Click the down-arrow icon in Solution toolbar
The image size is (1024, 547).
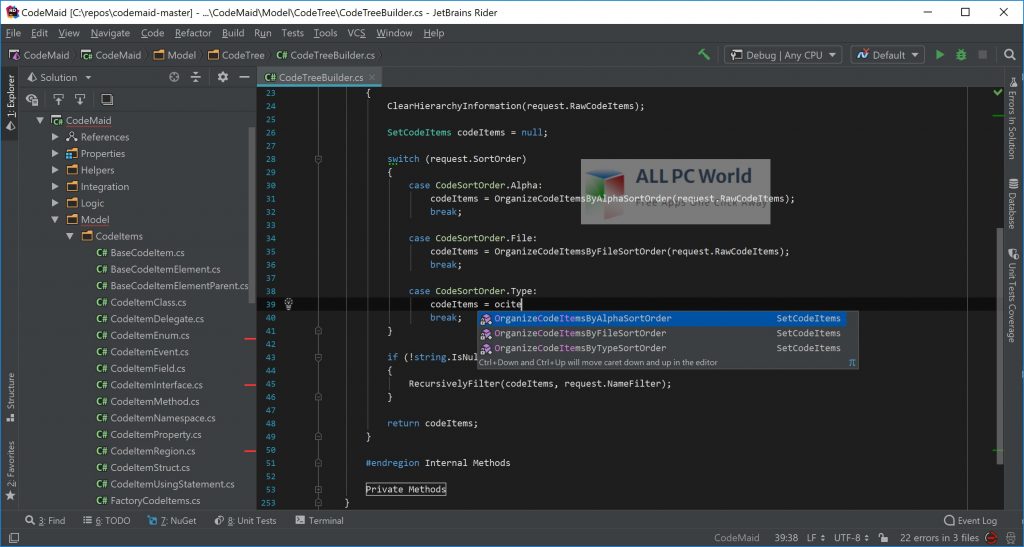coord(80,99)
